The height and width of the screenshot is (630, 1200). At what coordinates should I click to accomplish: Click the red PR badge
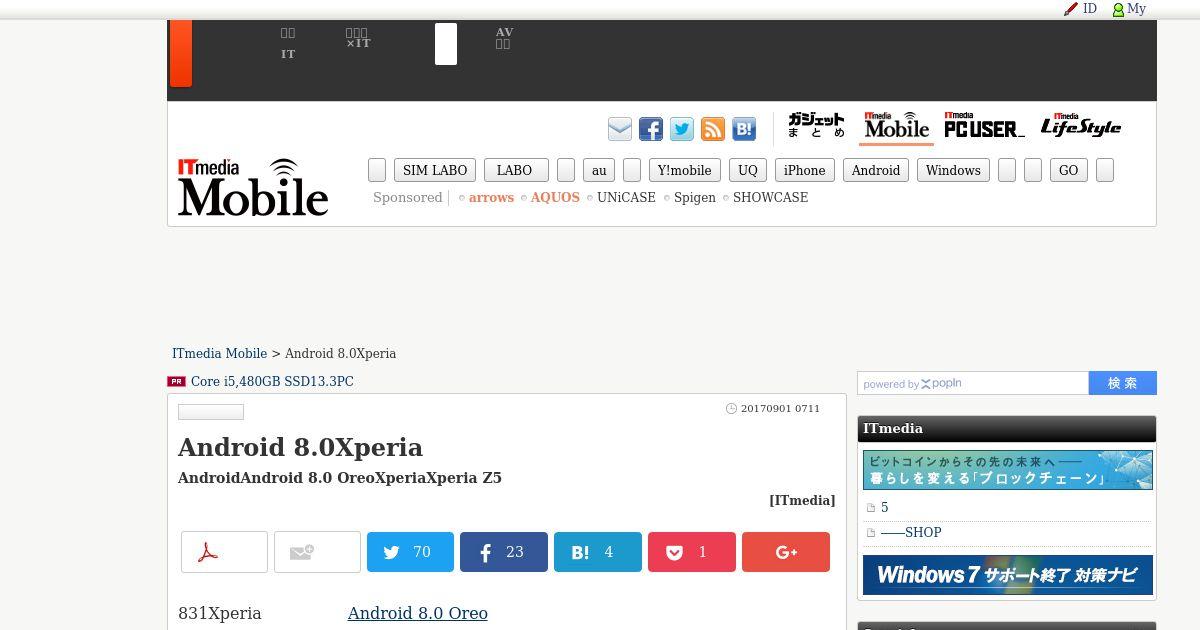click(177, 381)
